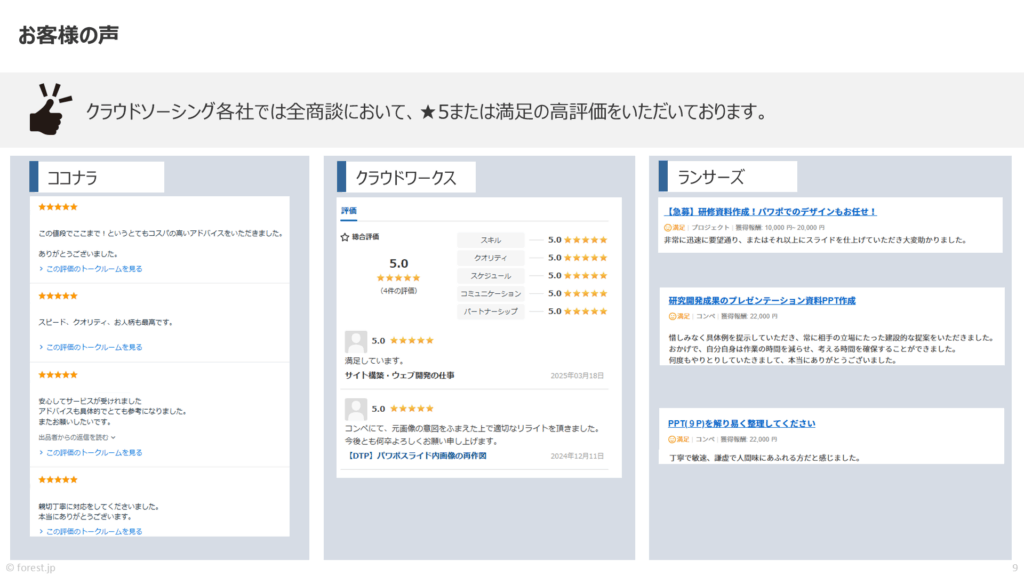This screenshot has height=576, width=1024.
Task: Click the stars in the コミュニケーション rating row
Action: coord(586,294)
